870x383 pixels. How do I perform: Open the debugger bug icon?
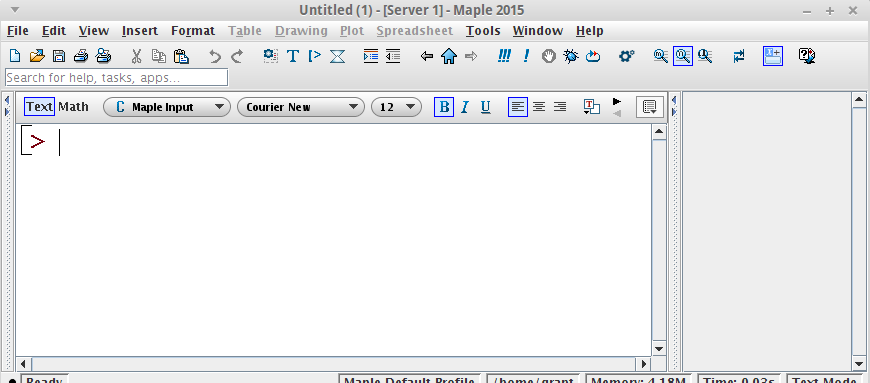pos(571,56)
